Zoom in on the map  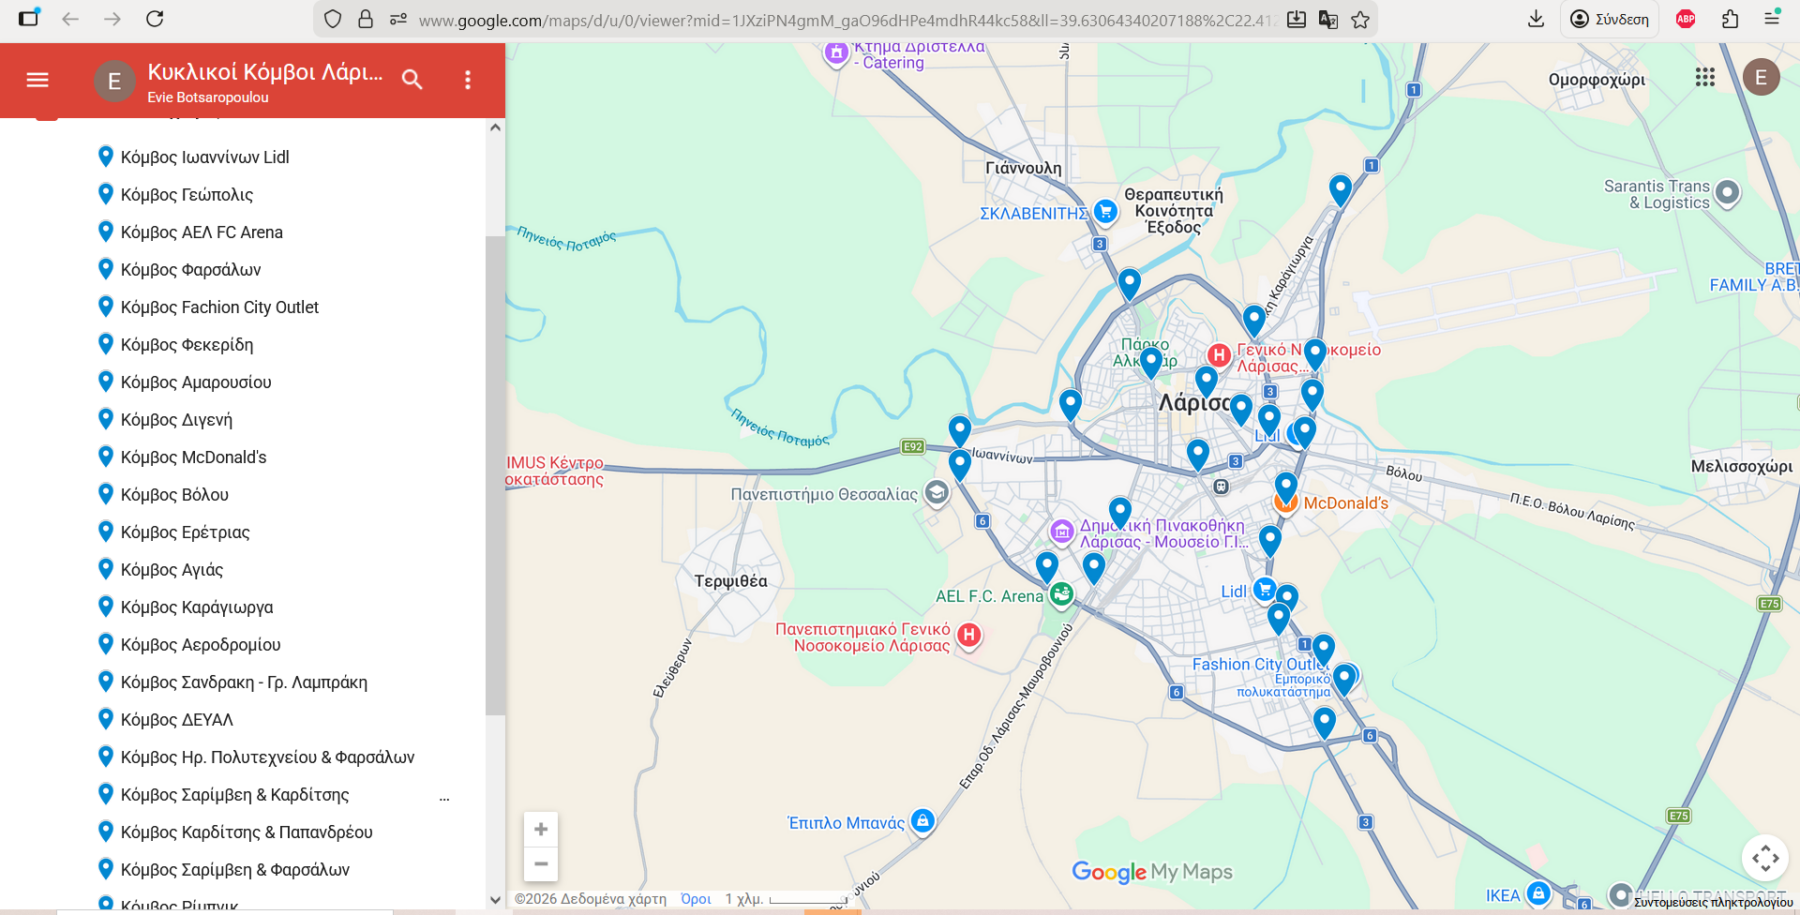point(540,829)
